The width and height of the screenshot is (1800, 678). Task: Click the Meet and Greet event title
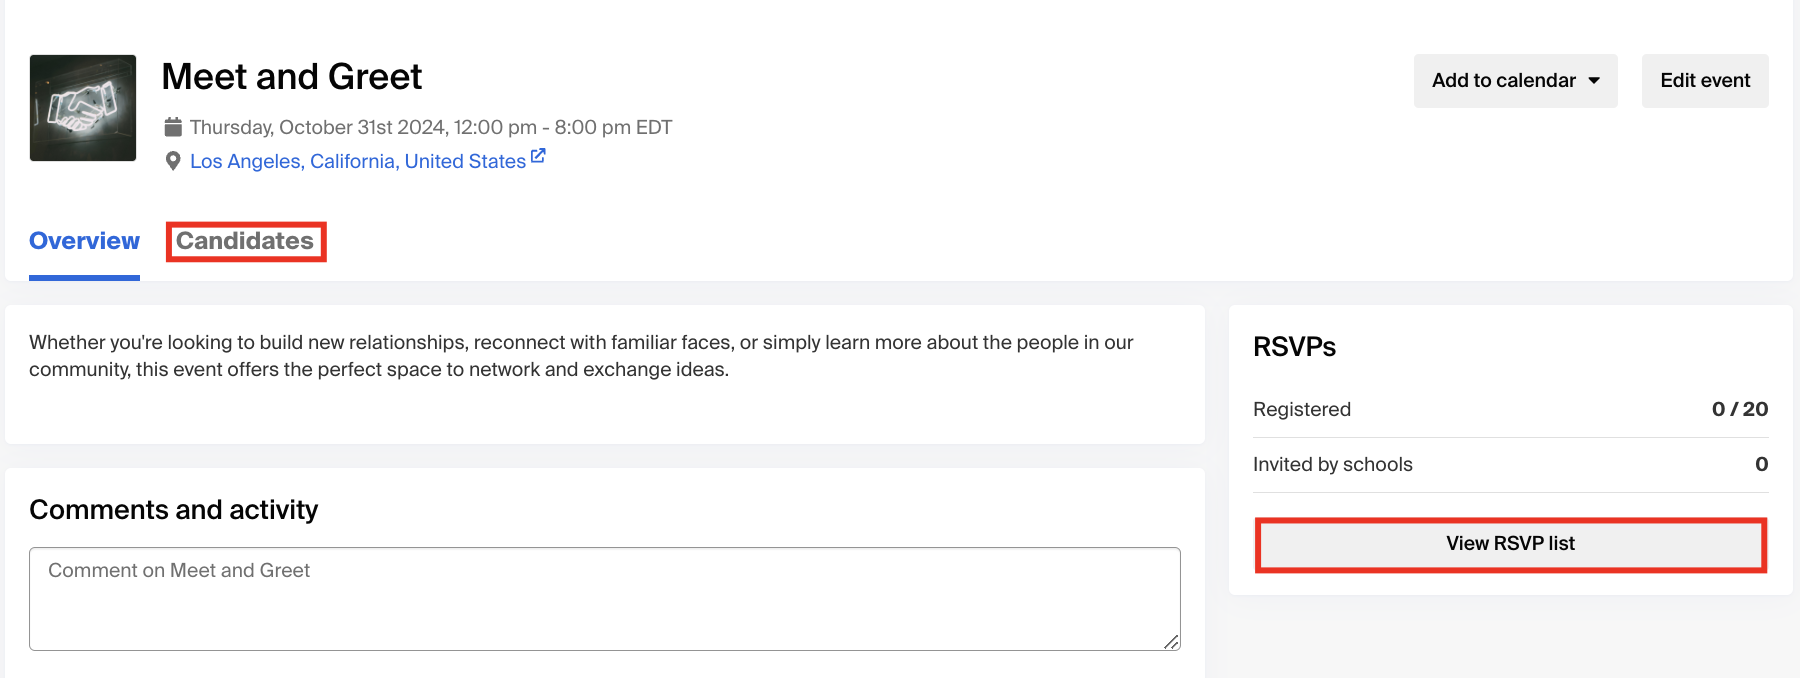291,77
